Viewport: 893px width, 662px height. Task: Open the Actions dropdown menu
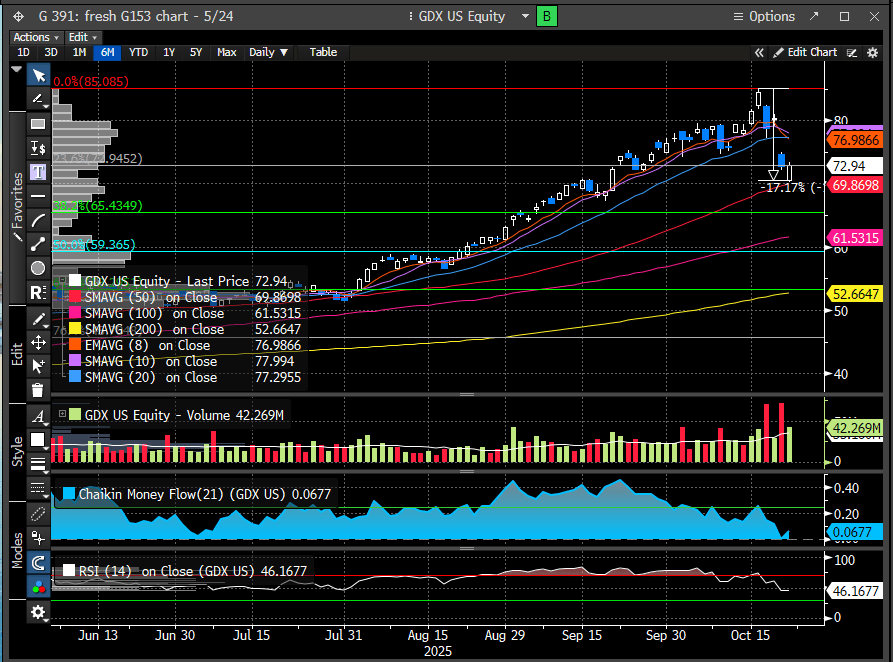pos(36,37)
